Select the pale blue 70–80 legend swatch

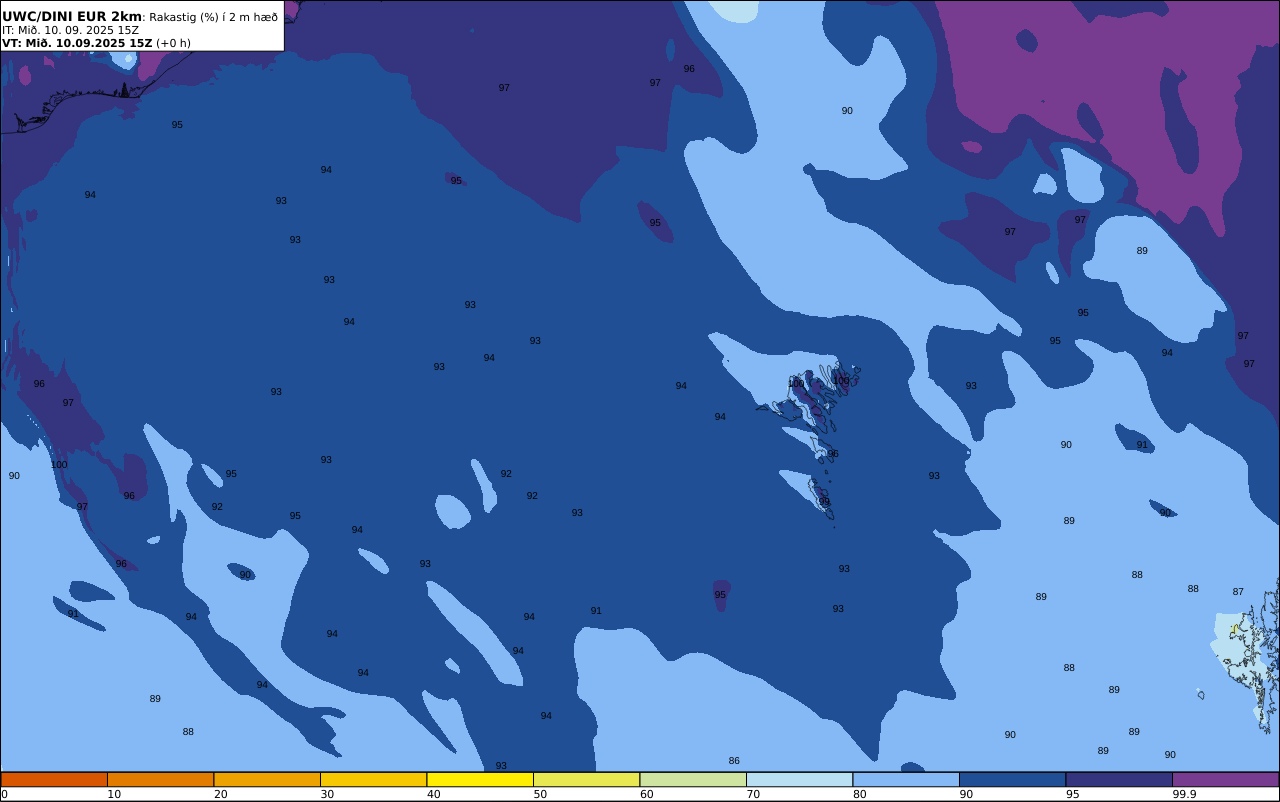pos(799,779)
